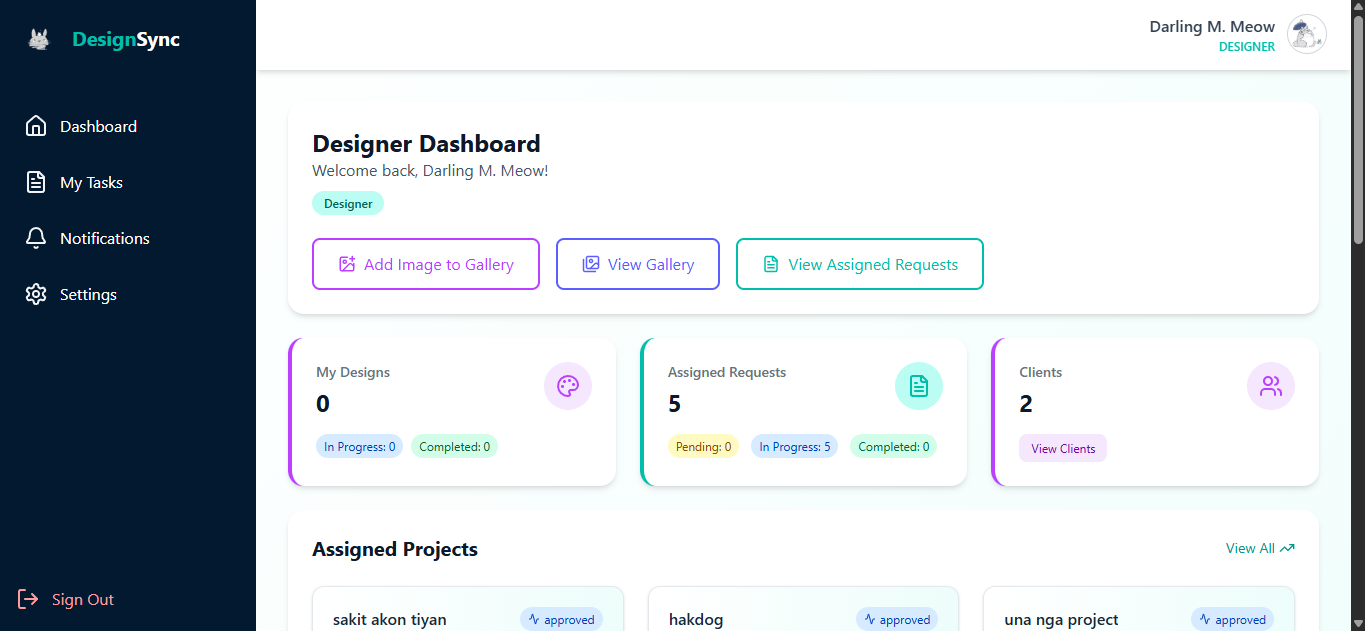This screenshot has width=1365, height=631.
Task: Open View Gallery button
Action: point(637,264)
